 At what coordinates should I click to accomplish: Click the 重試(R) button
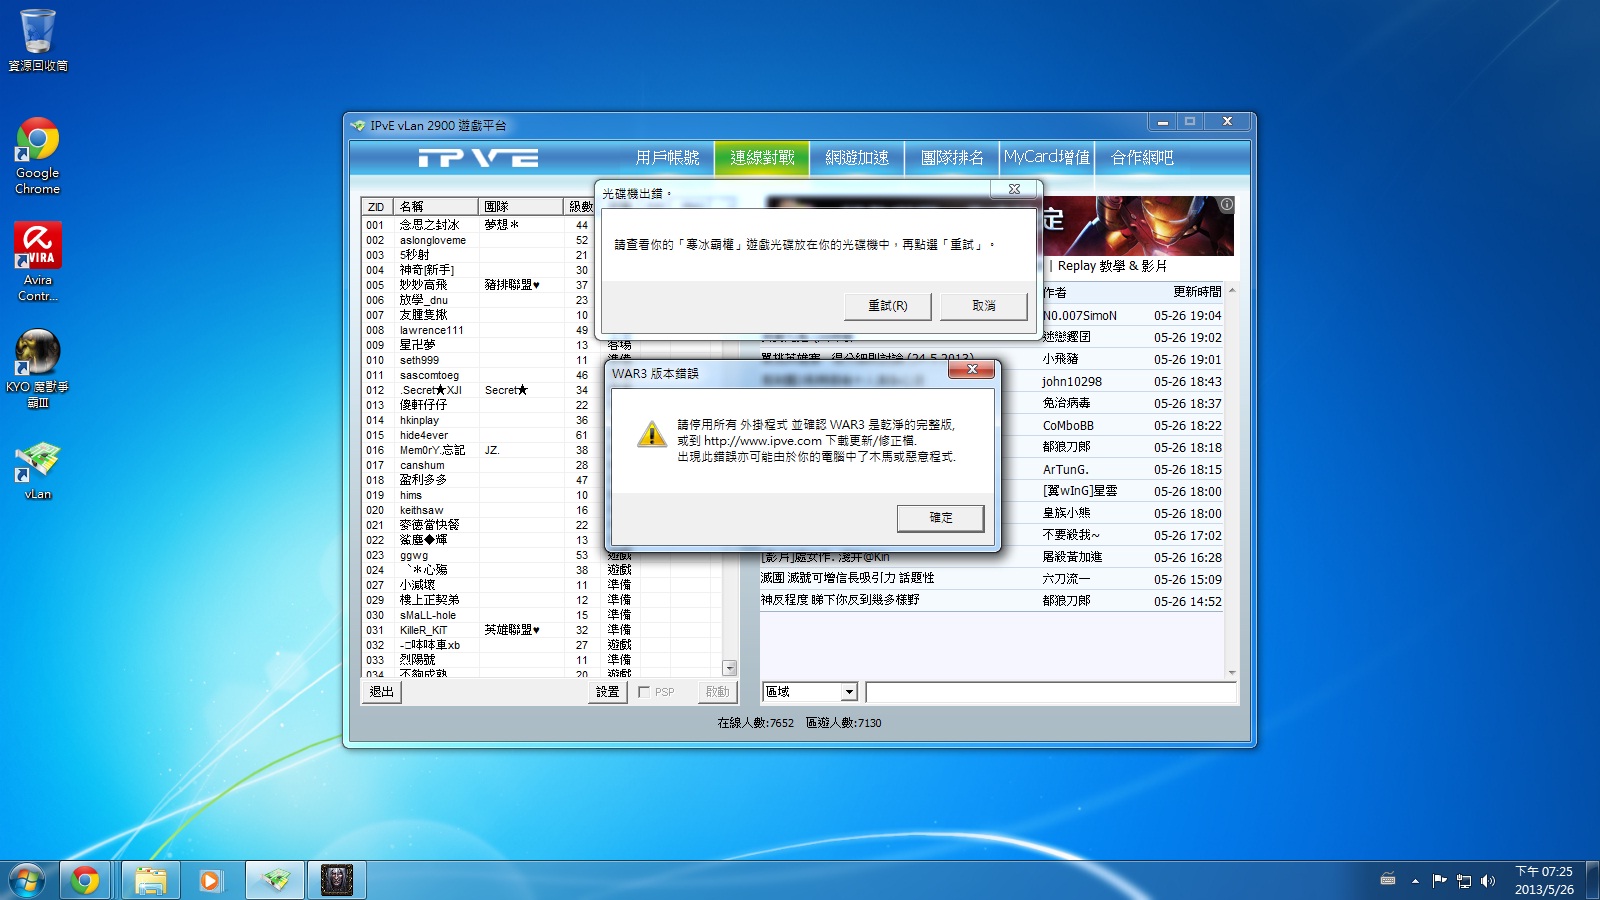[x=887, y=306]
